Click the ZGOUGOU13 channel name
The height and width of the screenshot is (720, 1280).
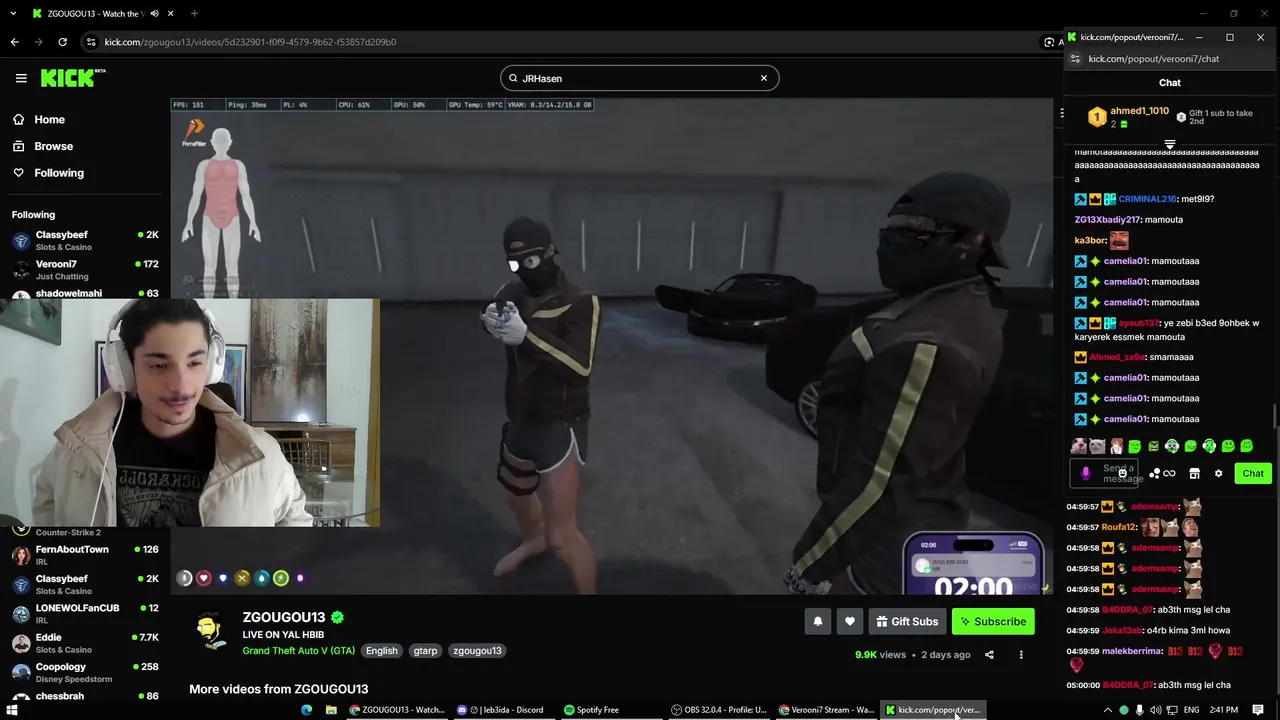tap(284, 617)
